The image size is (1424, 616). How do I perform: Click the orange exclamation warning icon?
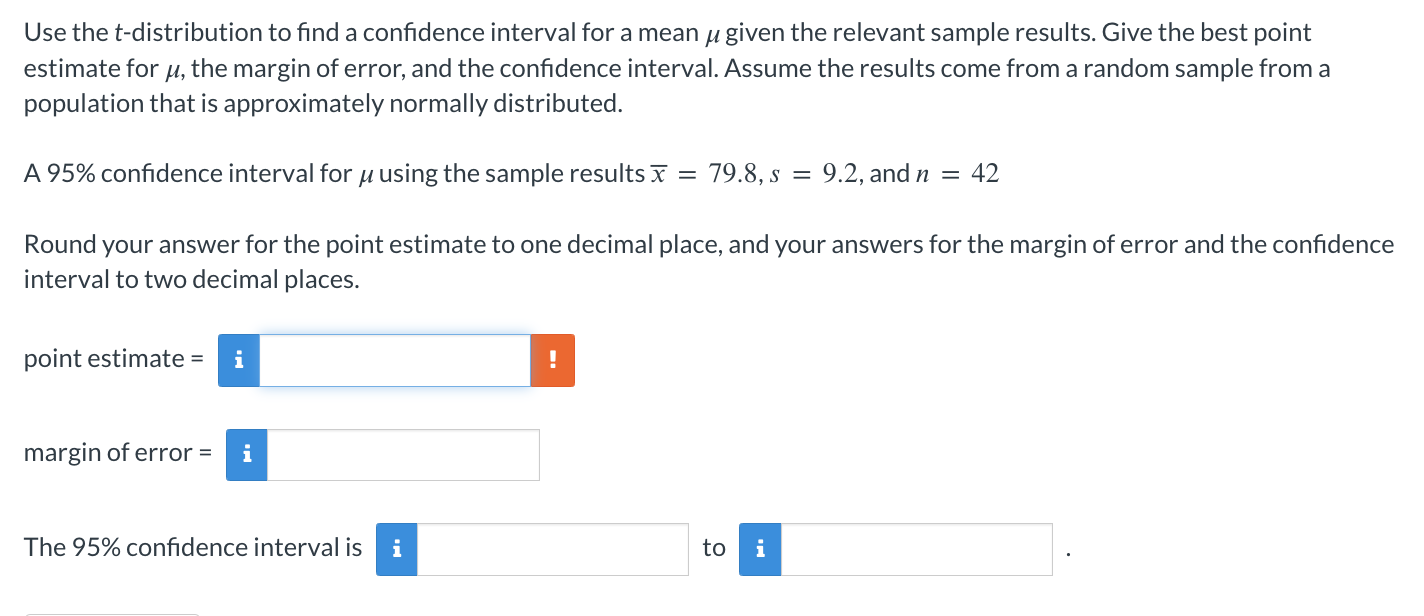point(553,360)
